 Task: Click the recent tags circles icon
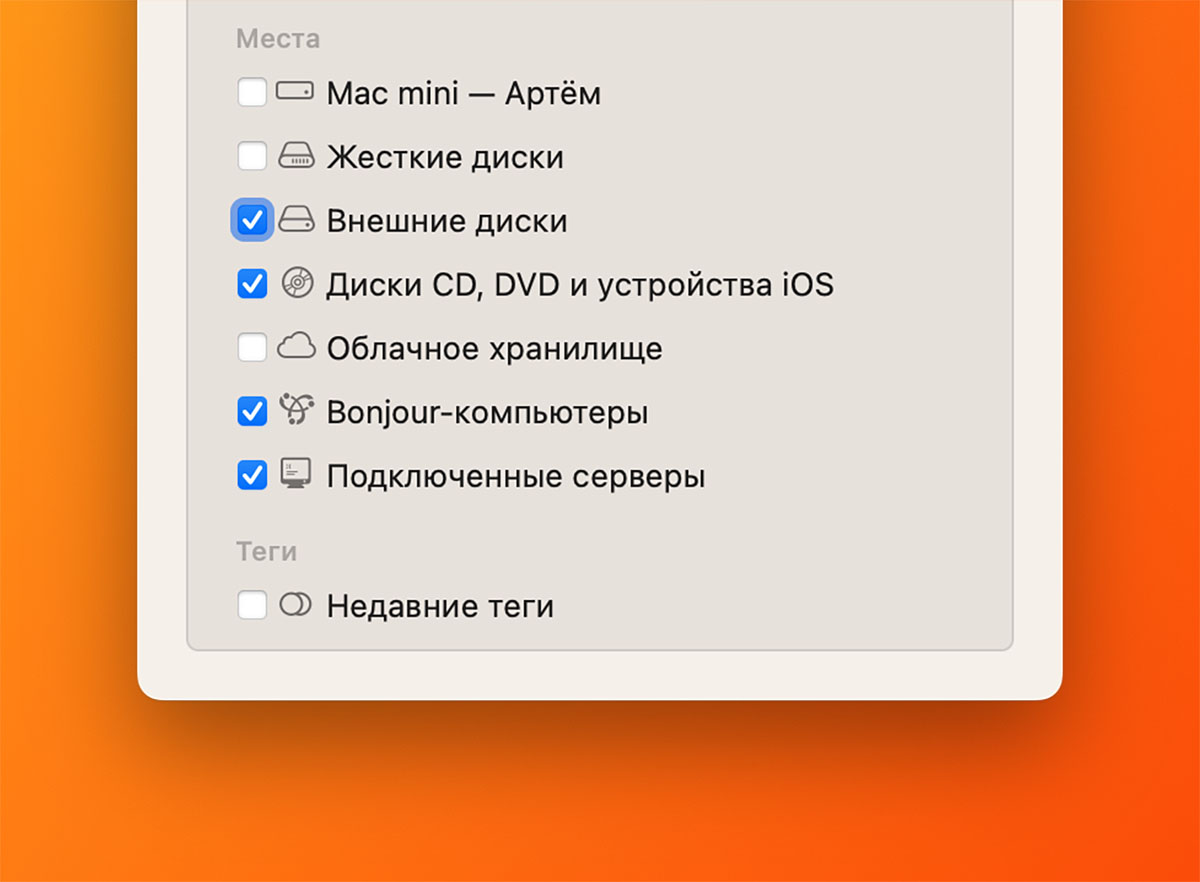coord(296,605)
